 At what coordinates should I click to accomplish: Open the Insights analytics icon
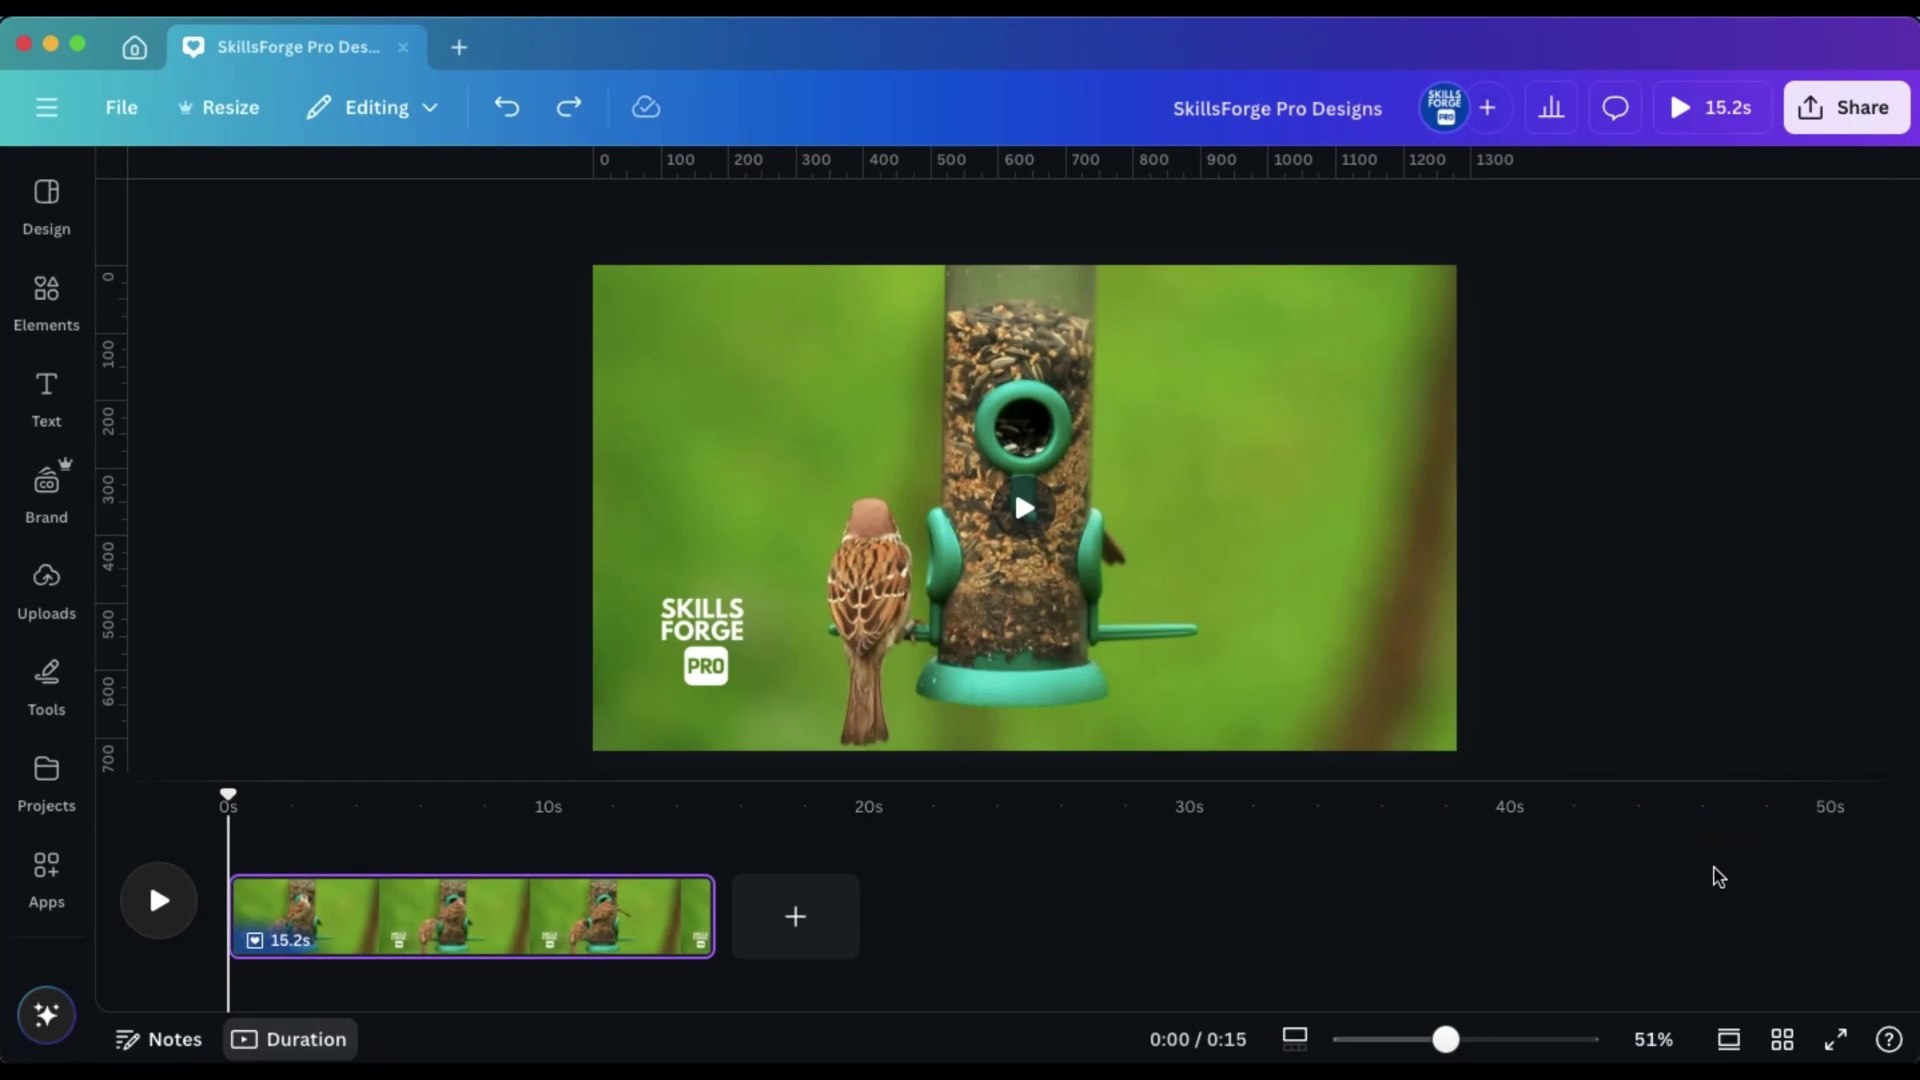[x=1551, y=107]
